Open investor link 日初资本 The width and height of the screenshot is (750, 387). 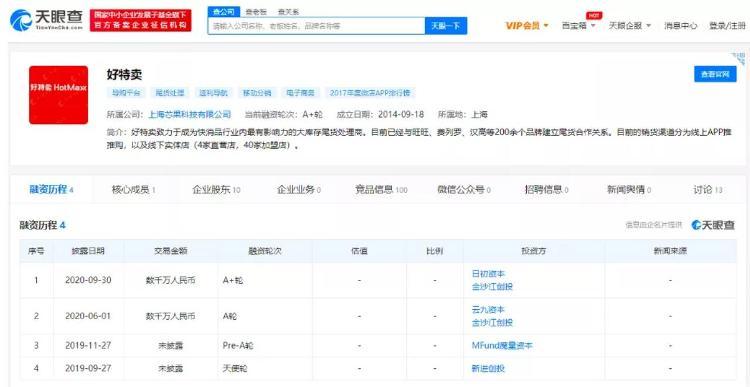[x=488, y=274]
